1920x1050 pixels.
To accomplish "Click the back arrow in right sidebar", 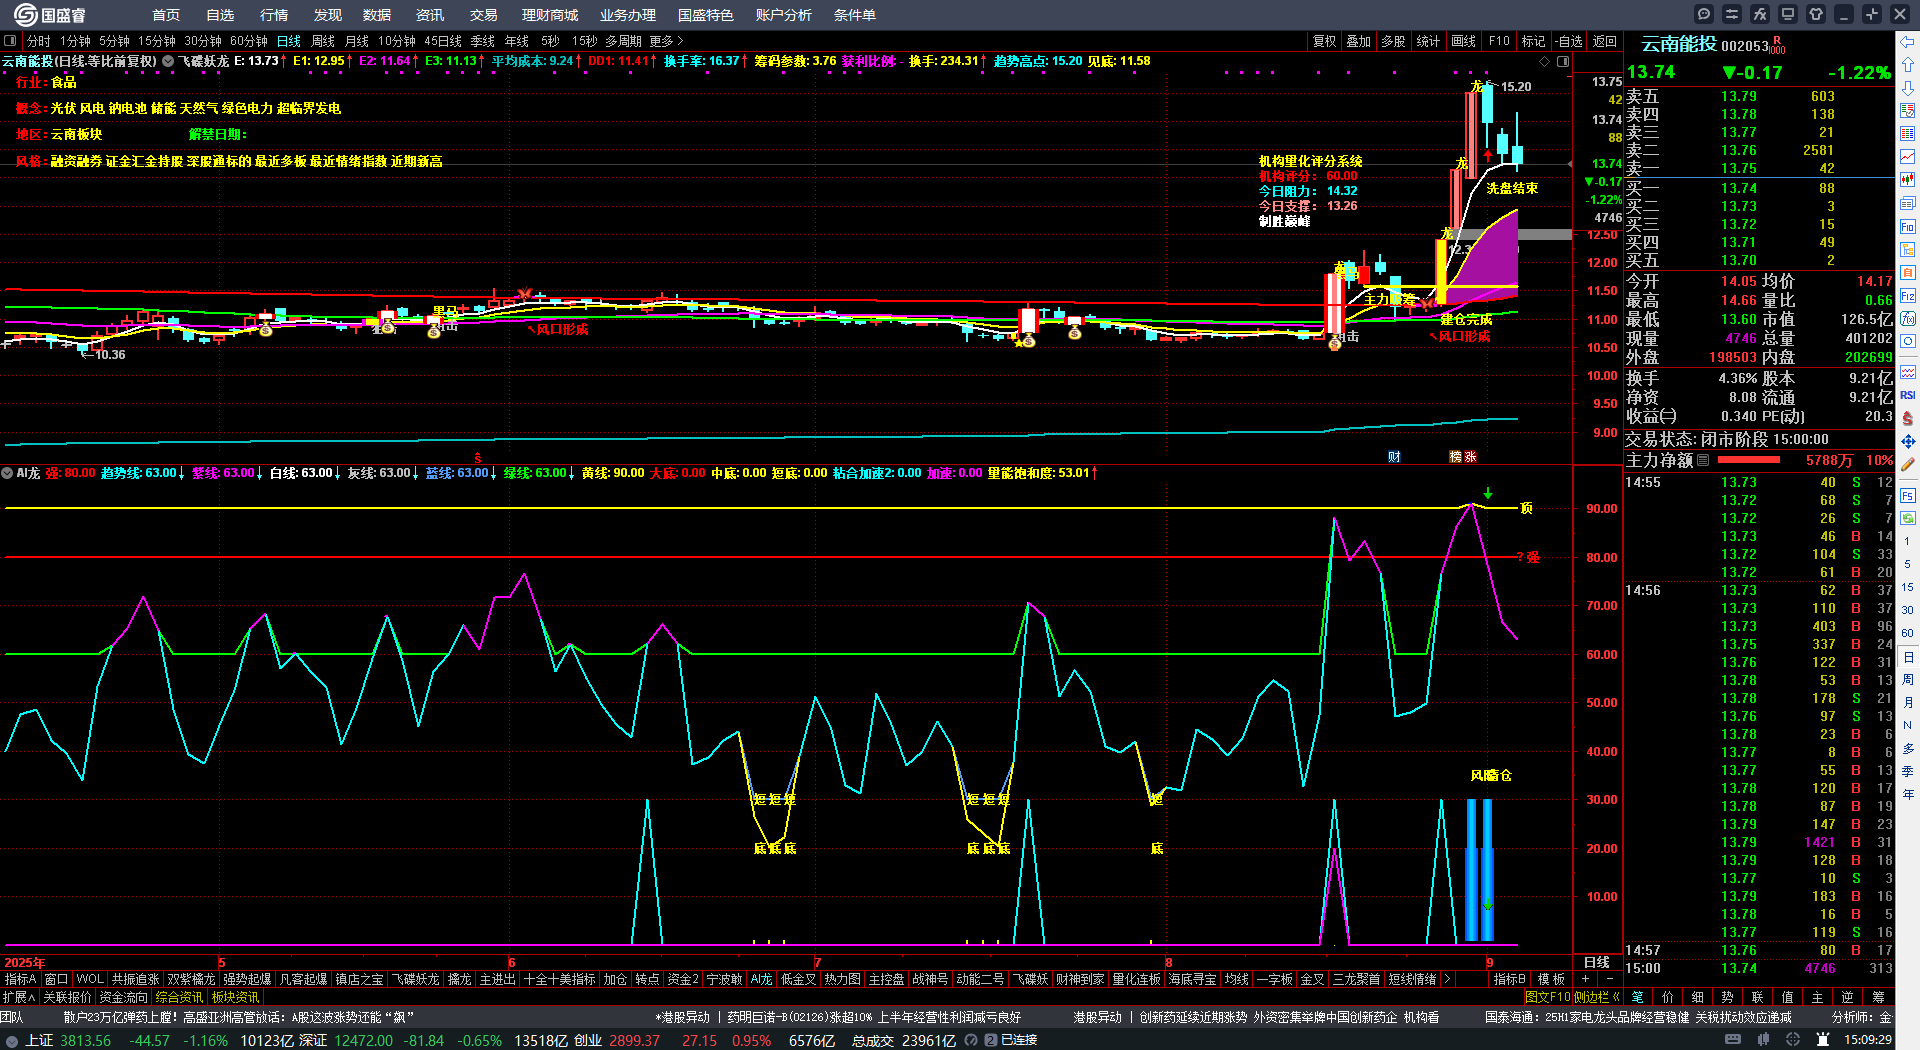I will pos(1908,42).
